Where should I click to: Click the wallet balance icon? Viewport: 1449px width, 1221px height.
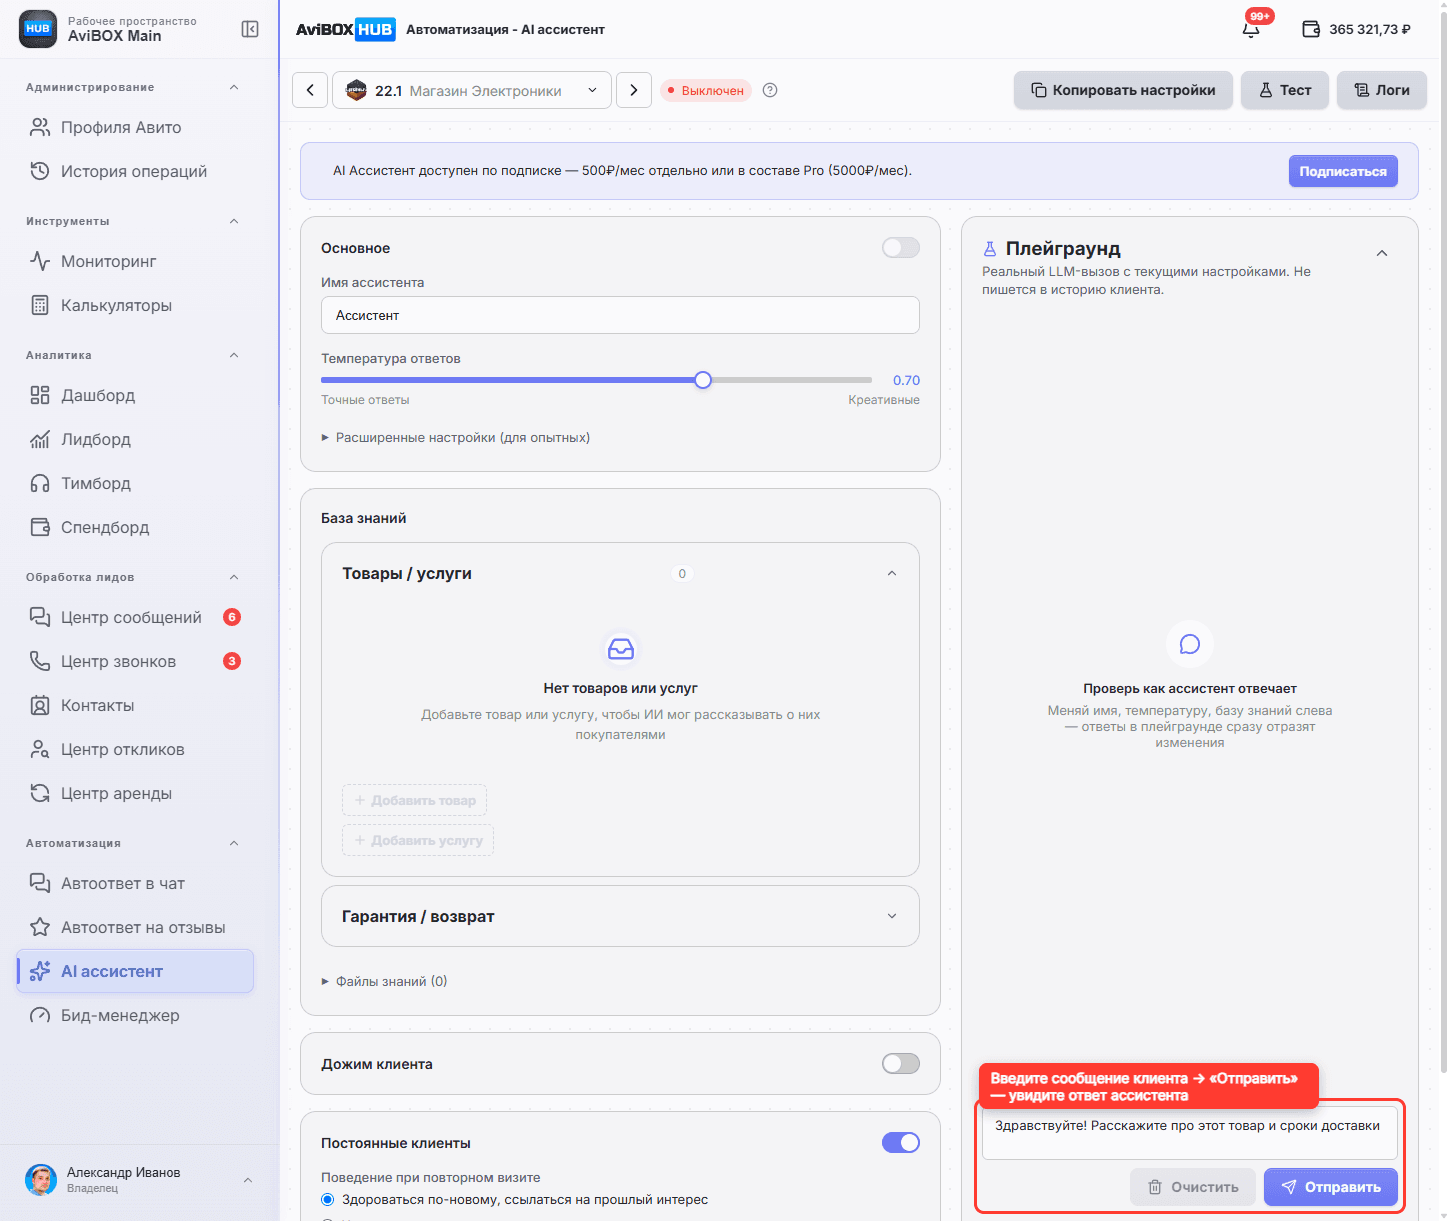[x=1311, y=29]
